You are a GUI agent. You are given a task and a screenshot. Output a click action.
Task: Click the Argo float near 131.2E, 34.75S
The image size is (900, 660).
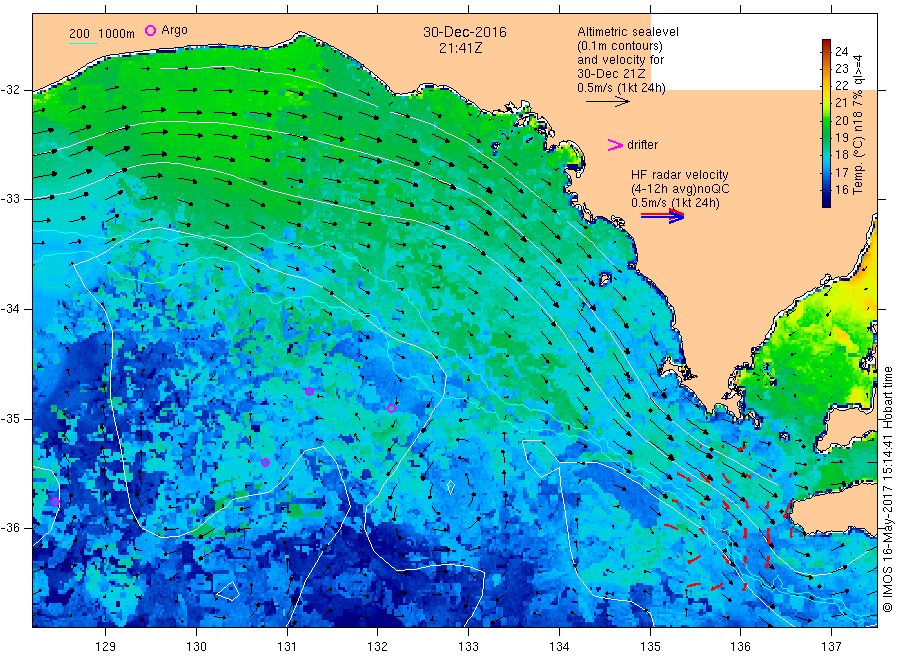tap(309, 391)
